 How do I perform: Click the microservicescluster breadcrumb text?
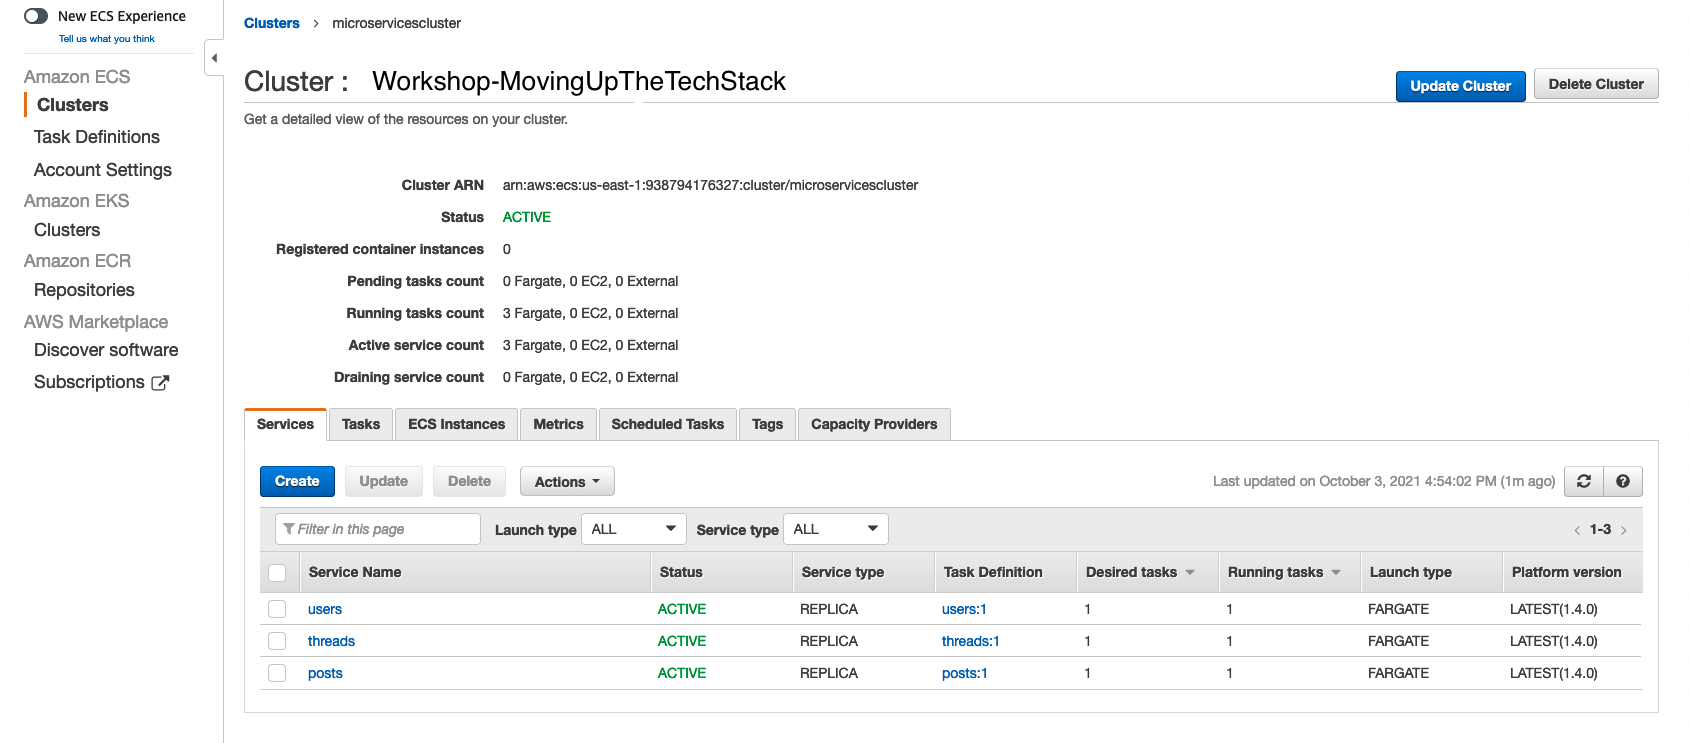tap(397, 23)
